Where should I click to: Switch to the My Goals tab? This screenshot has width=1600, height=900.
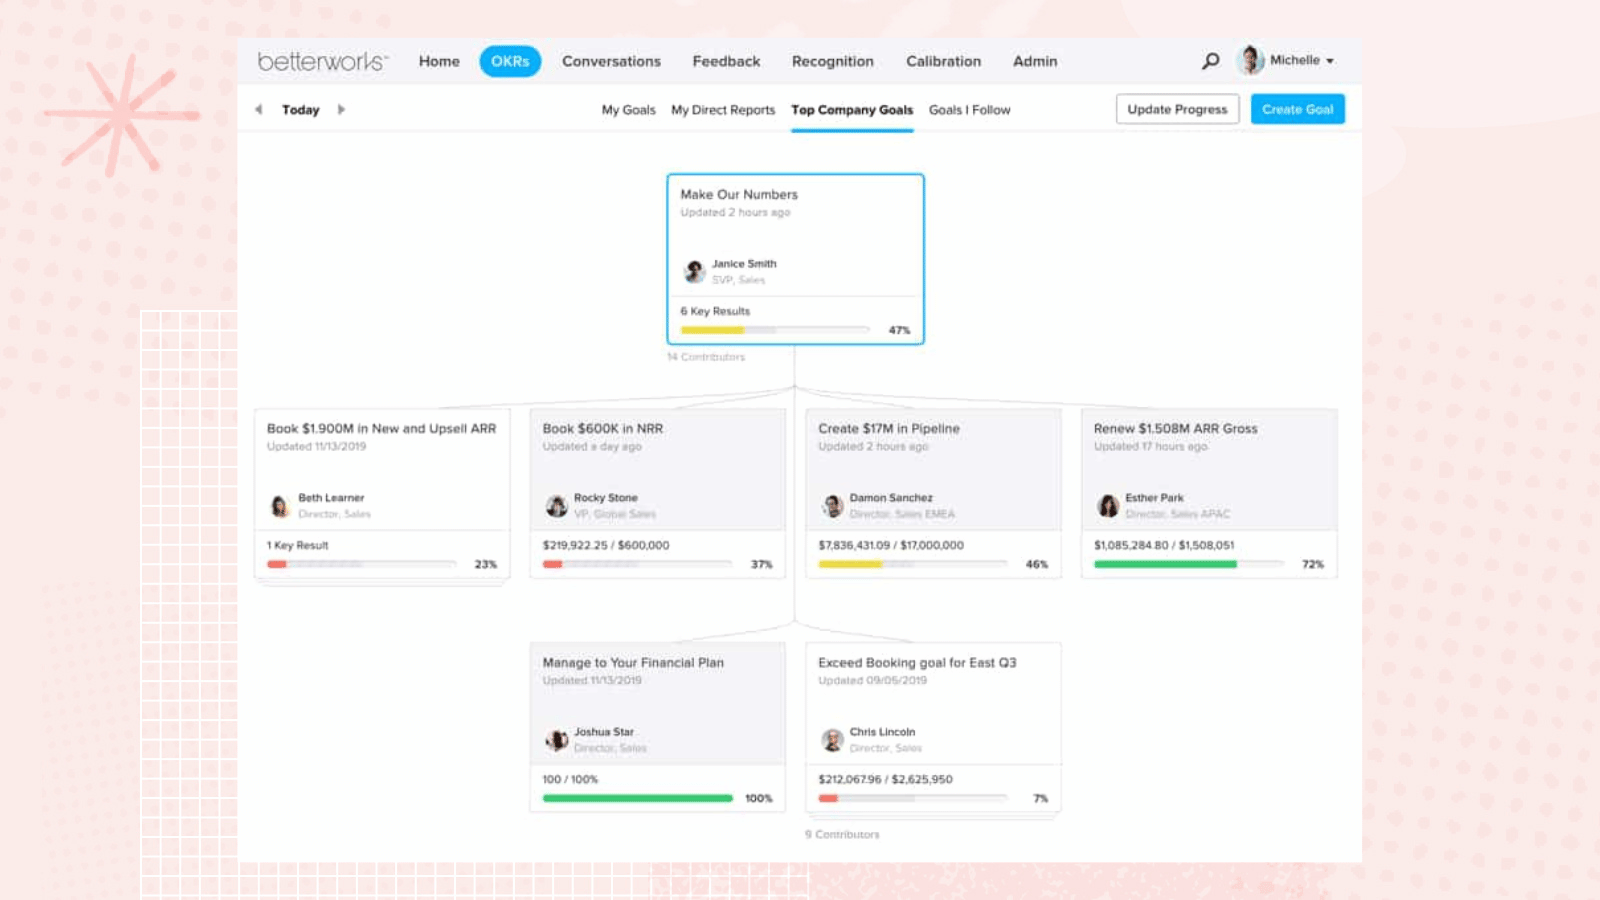[x=628, y=110]
